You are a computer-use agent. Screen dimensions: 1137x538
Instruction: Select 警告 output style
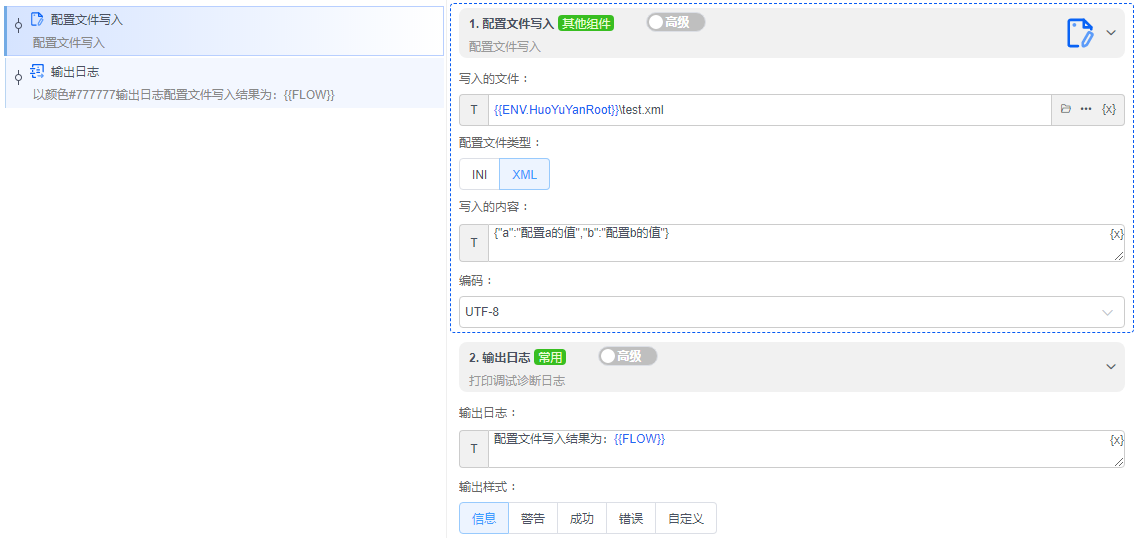pyautogui.click(x=533, y=518)
